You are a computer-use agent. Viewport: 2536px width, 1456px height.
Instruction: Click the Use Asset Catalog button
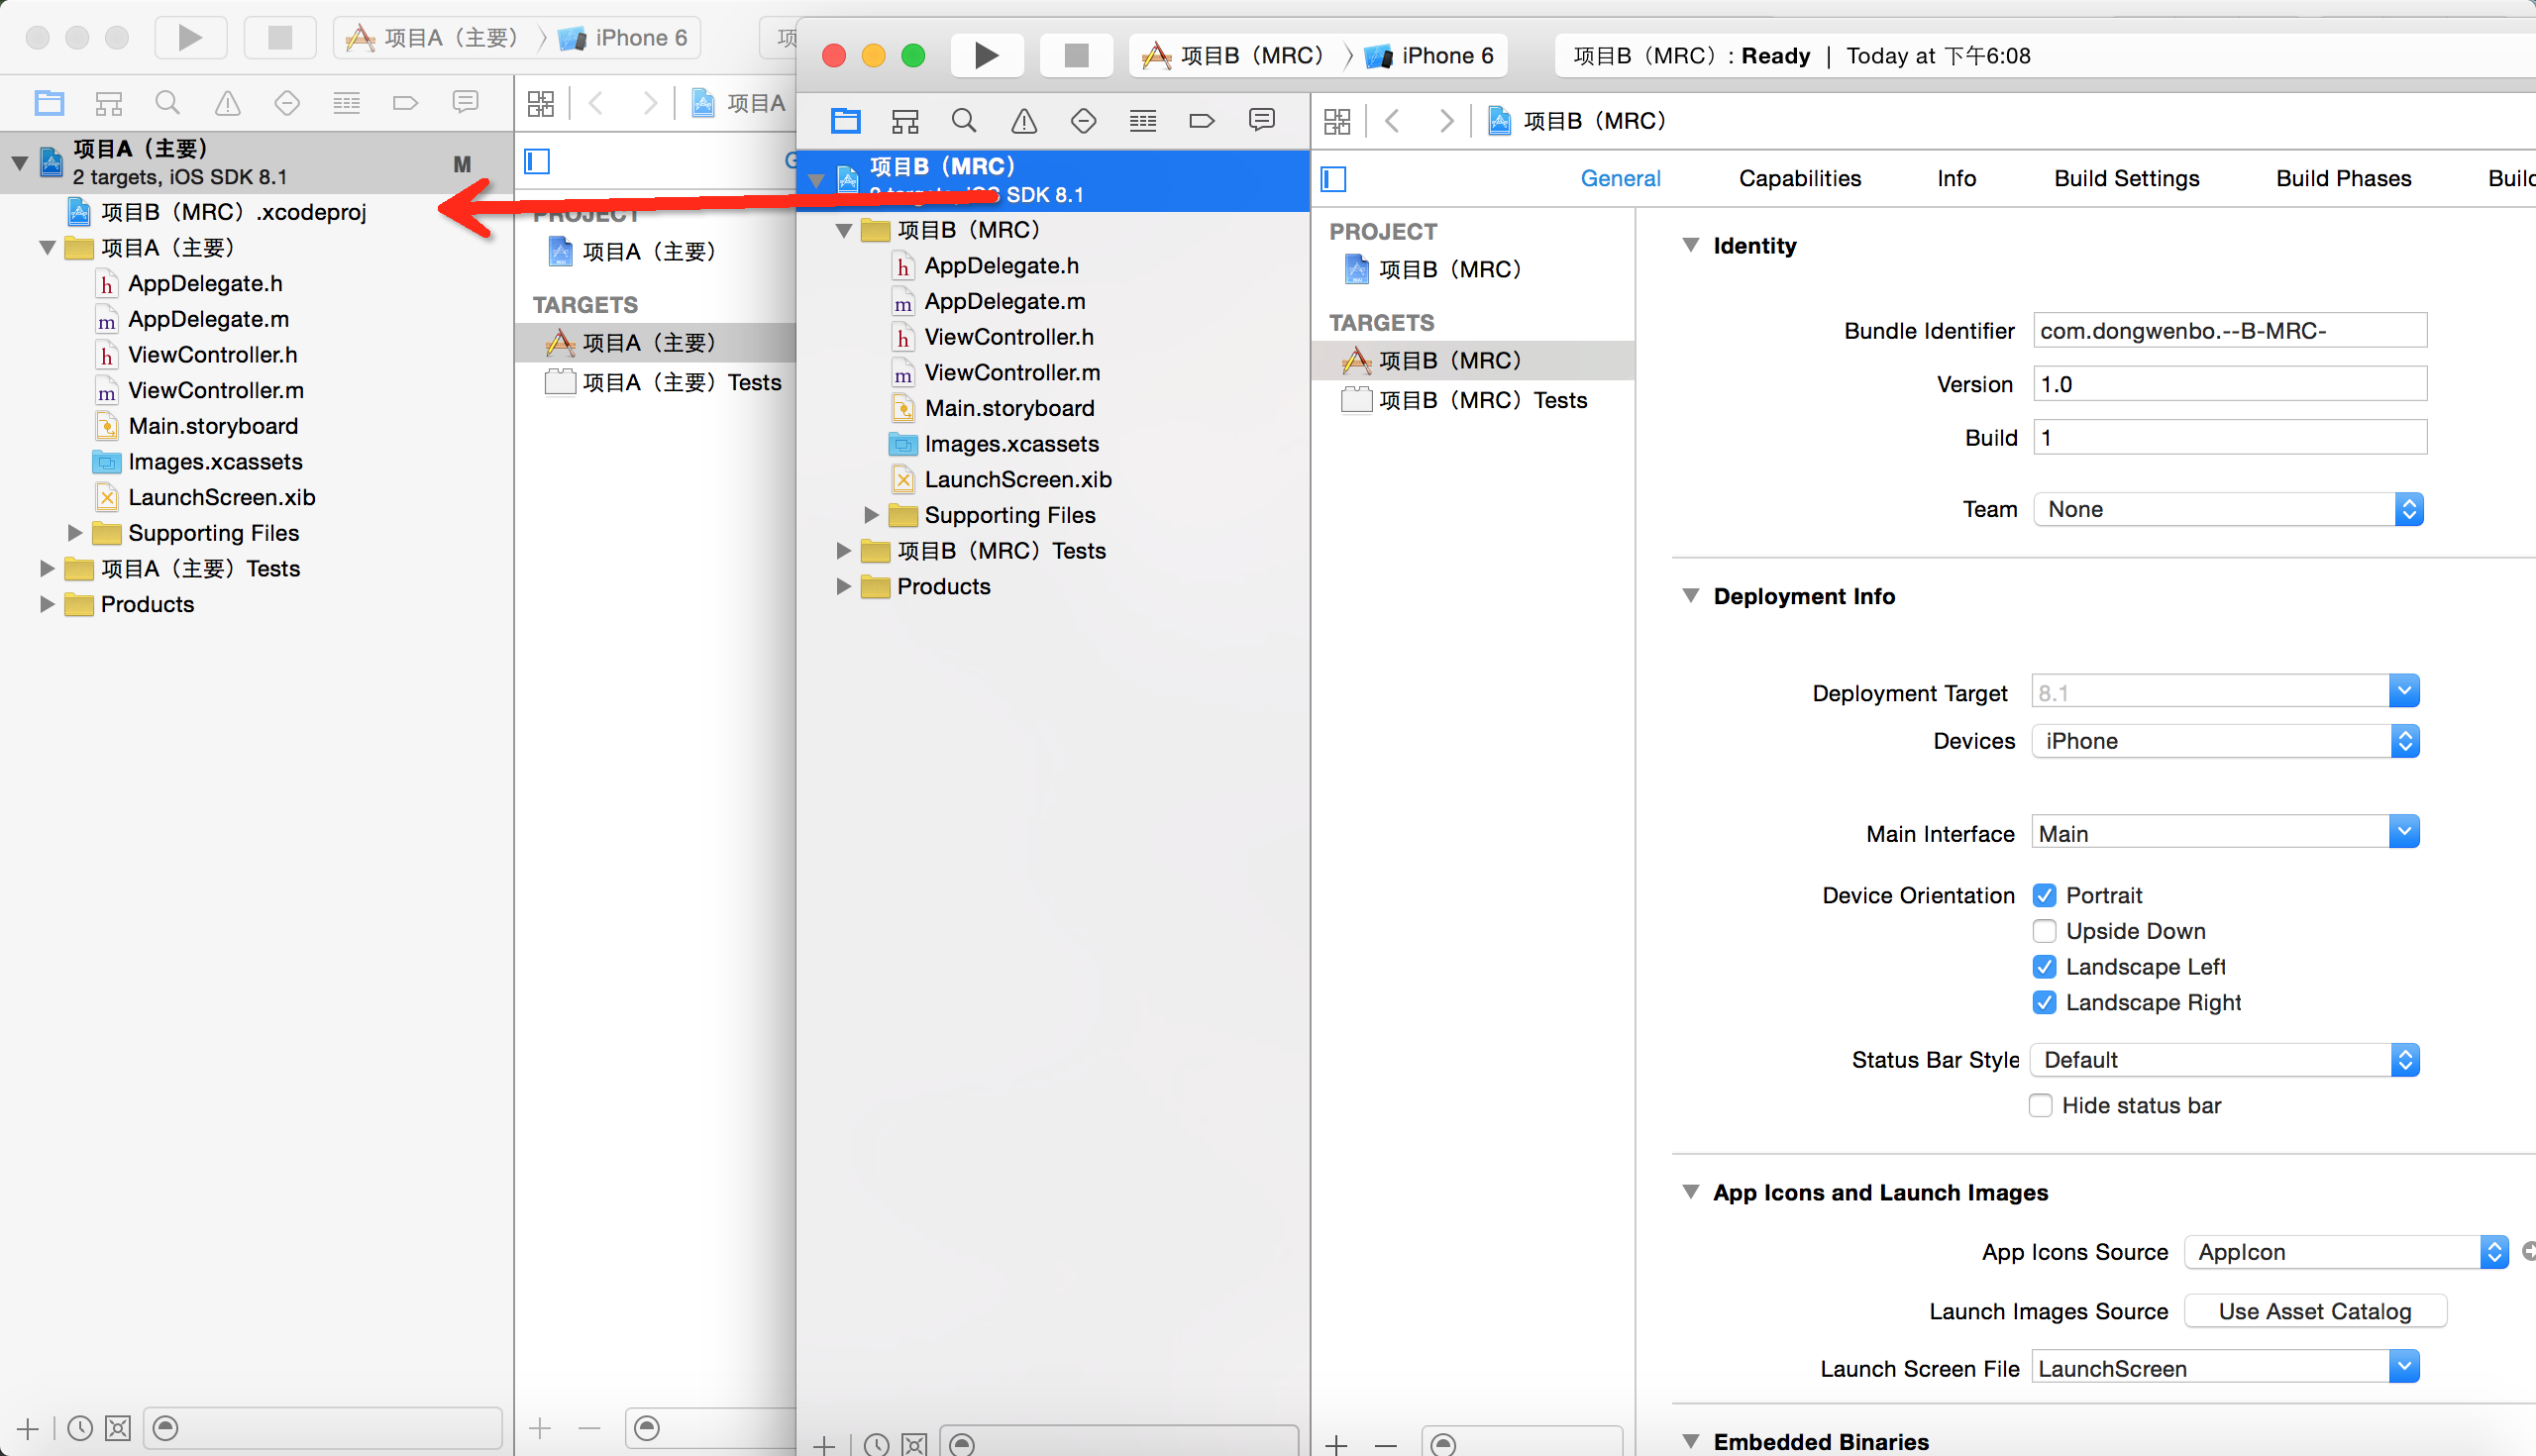[x=2315, y=1311]
